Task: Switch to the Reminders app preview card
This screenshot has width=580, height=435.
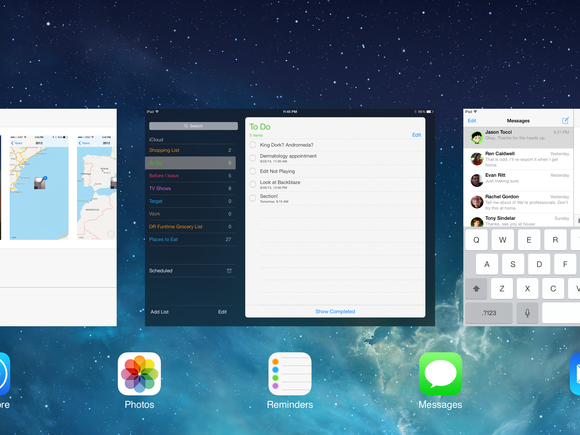Action: [290, 217]
